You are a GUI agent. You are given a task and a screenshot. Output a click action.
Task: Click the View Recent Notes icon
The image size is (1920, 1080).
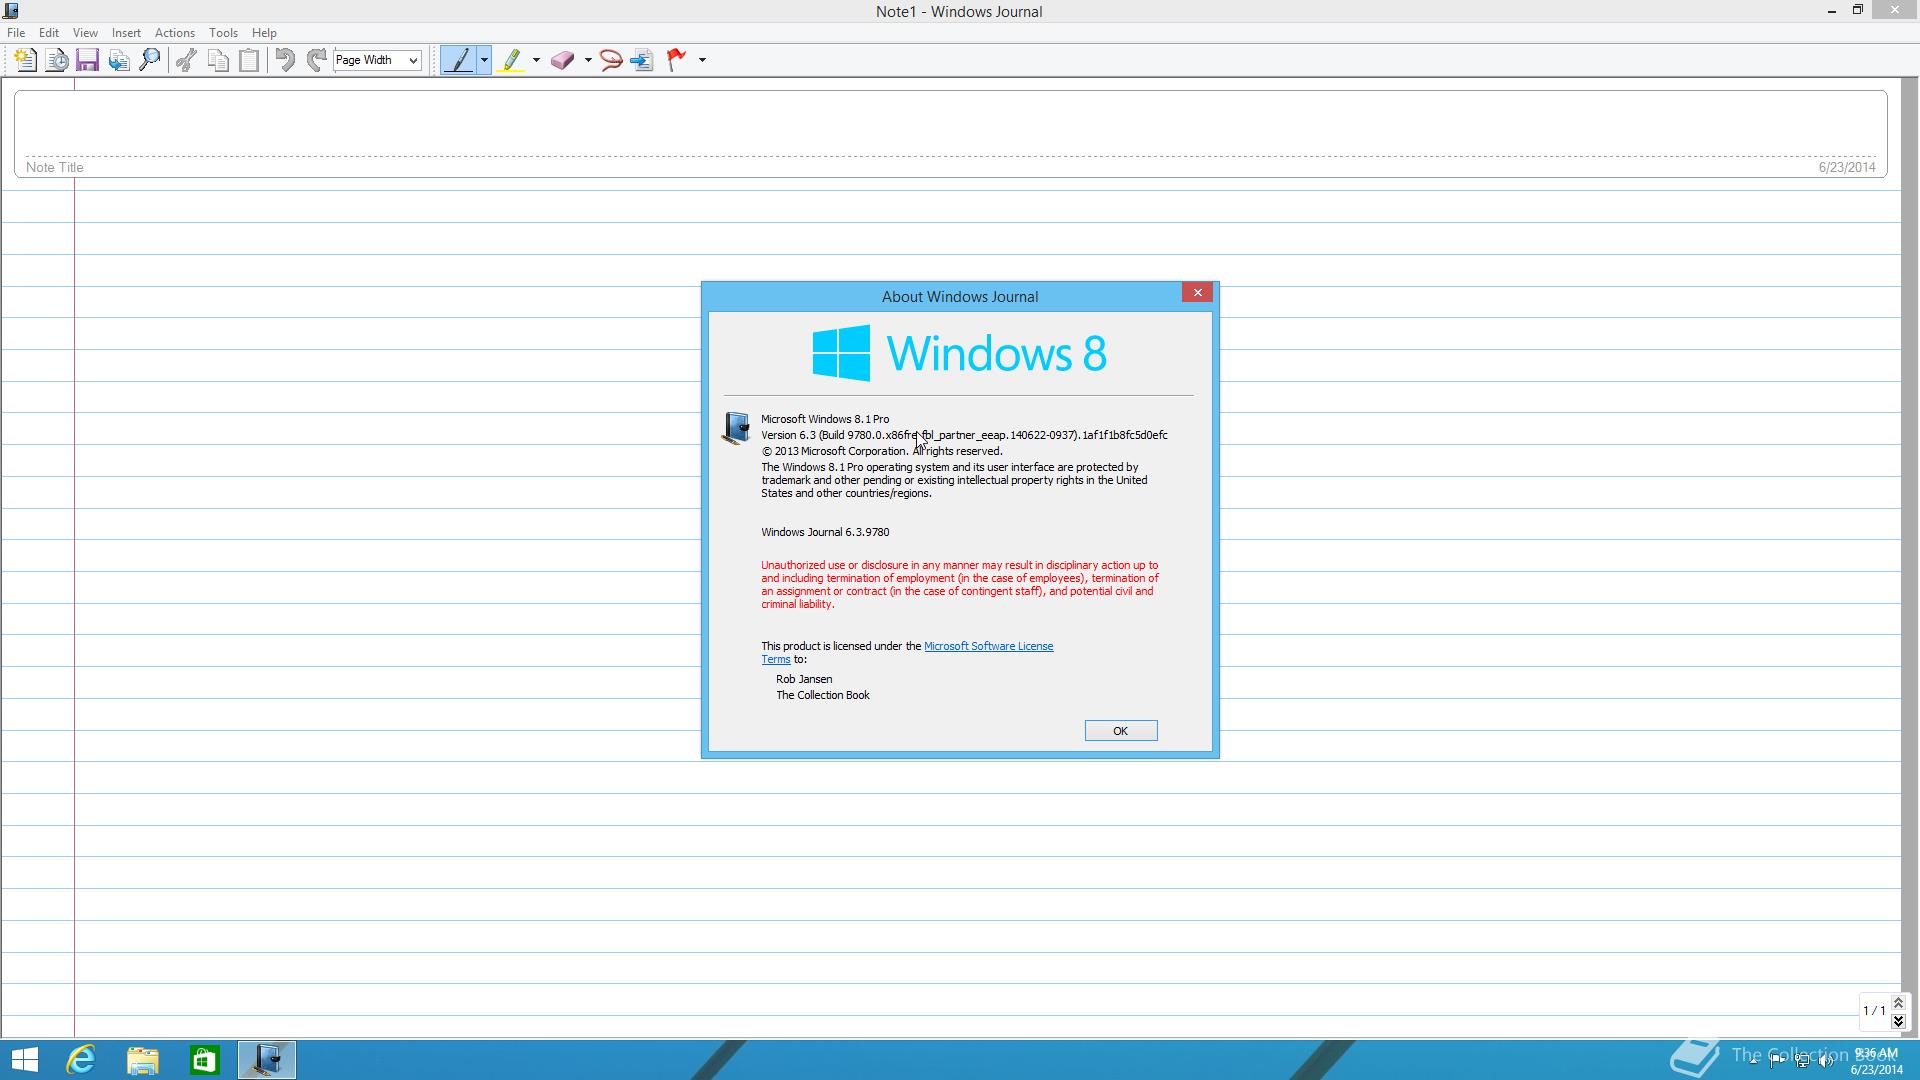coord(57,60)
